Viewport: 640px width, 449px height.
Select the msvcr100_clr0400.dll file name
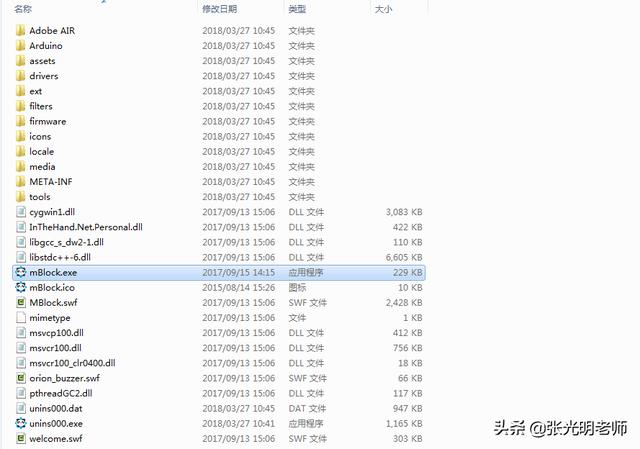(x=72, y=363)
